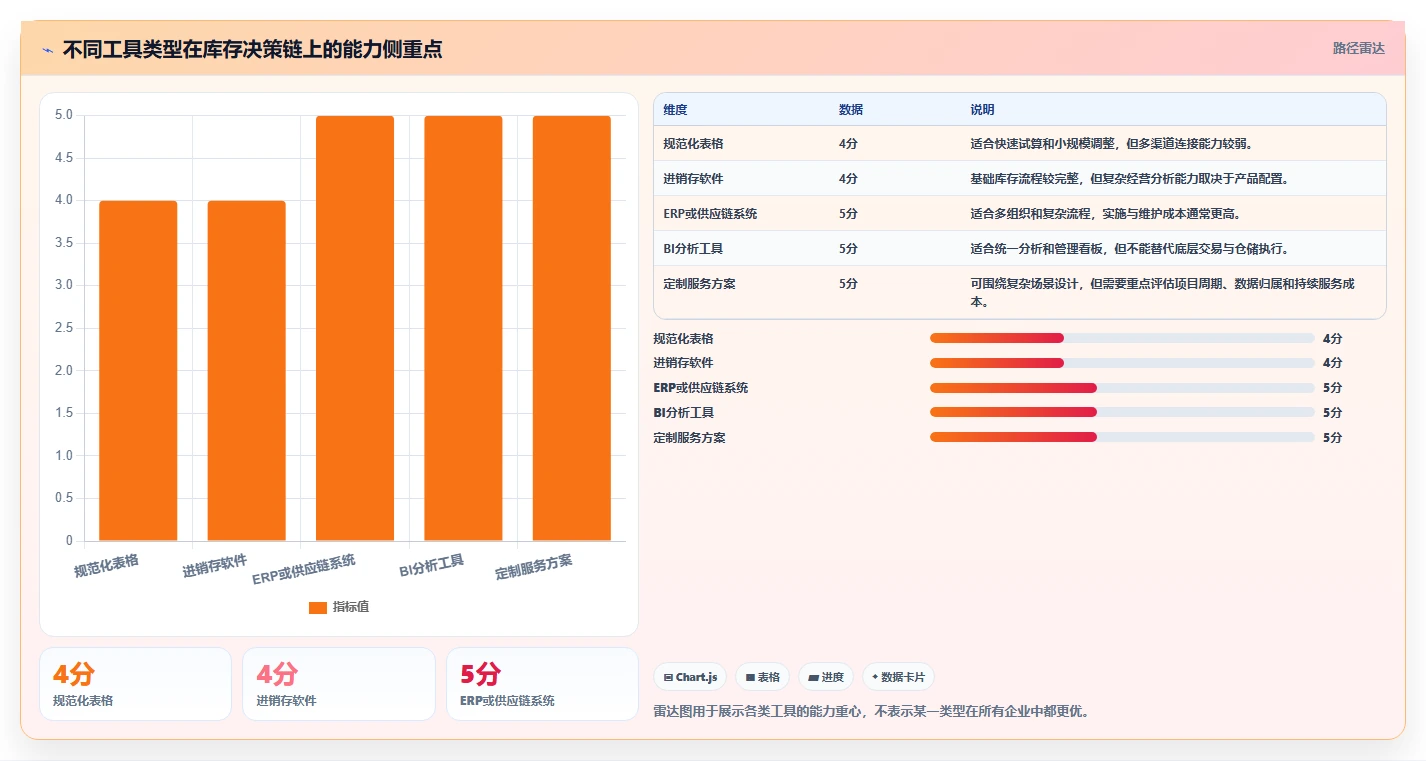Click the BI分析工具 bar in the chart
The width and height of the screenshot is (1426, 761).
tap(463, 328)
